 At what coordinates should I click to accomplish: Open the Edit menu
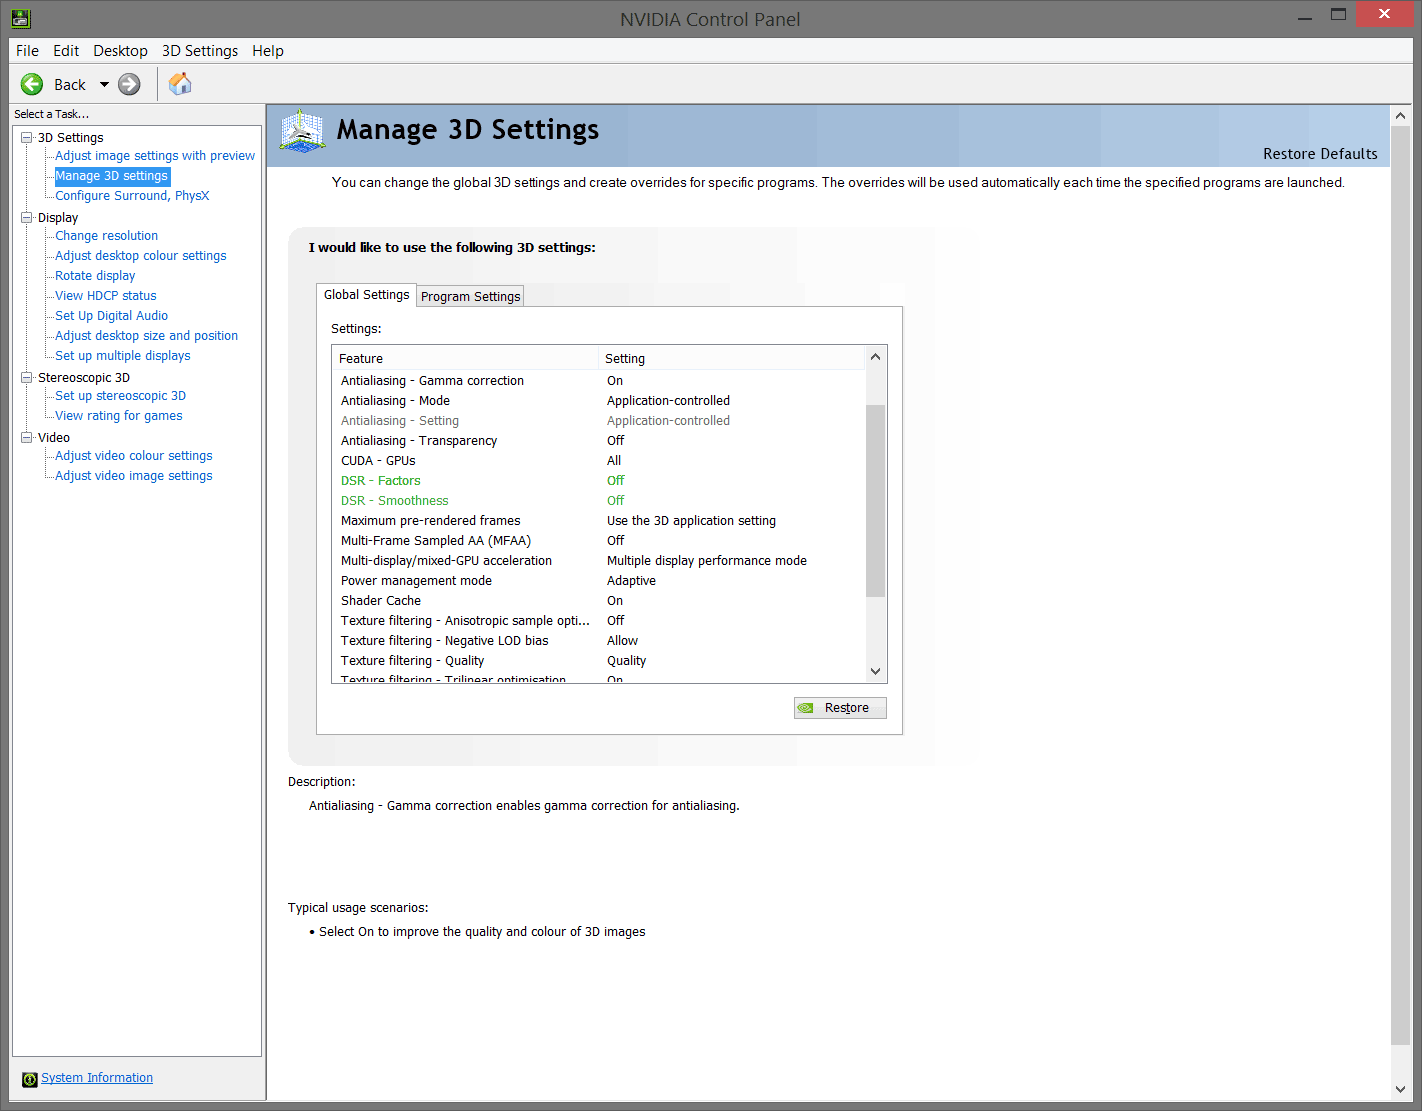[66, 51]
